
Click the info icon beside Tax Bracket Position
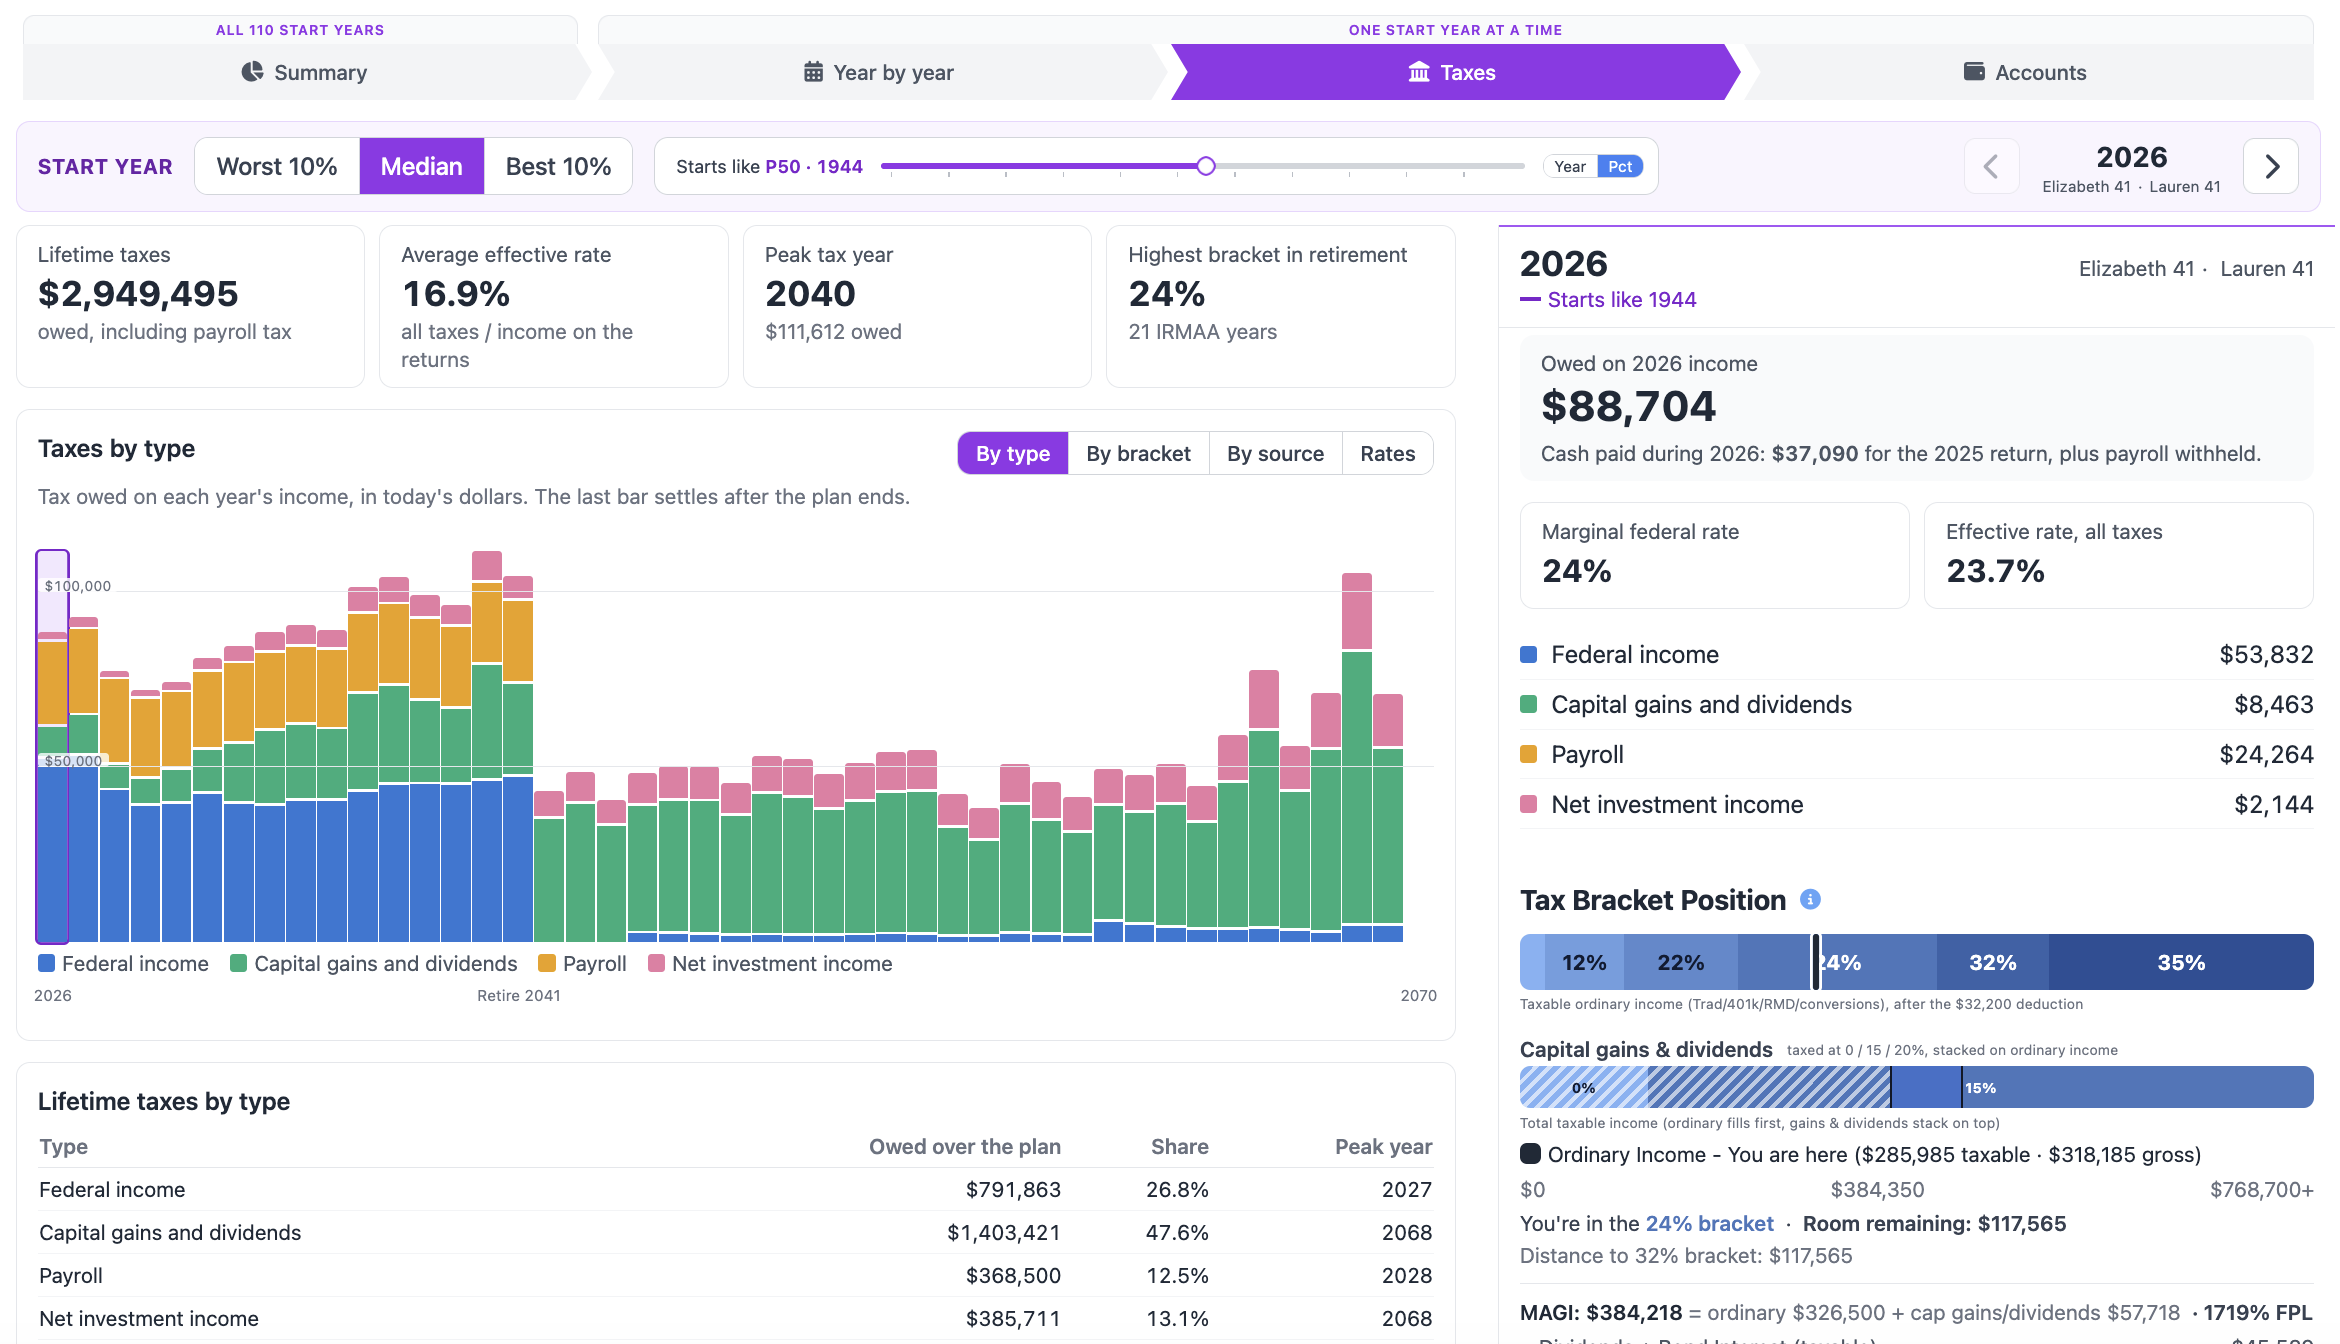(x=1810, y=899)
